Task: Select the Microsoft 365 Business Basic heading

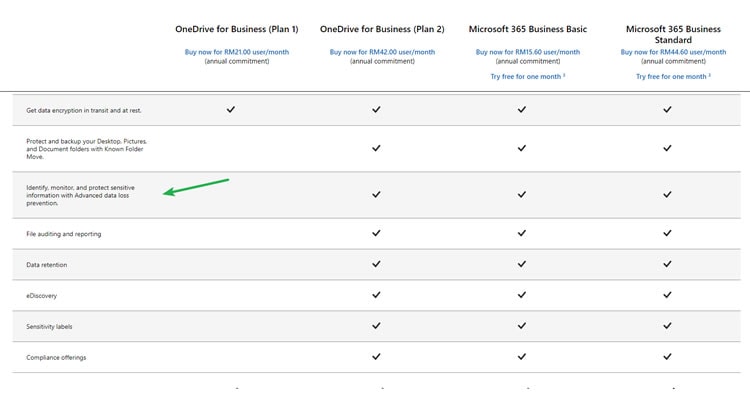Action: click(528, 29)
